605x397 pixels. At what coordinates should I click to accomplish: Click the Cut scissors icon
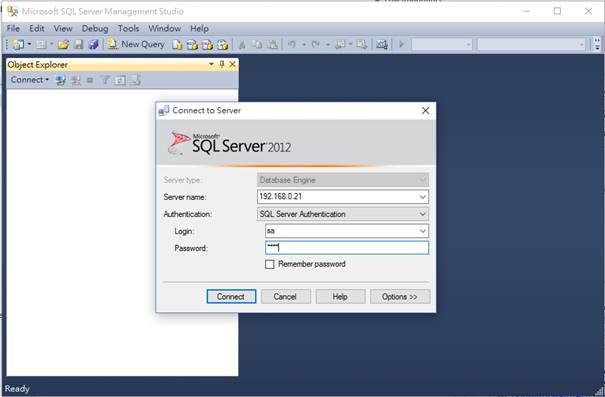click(x=242, y=45)
